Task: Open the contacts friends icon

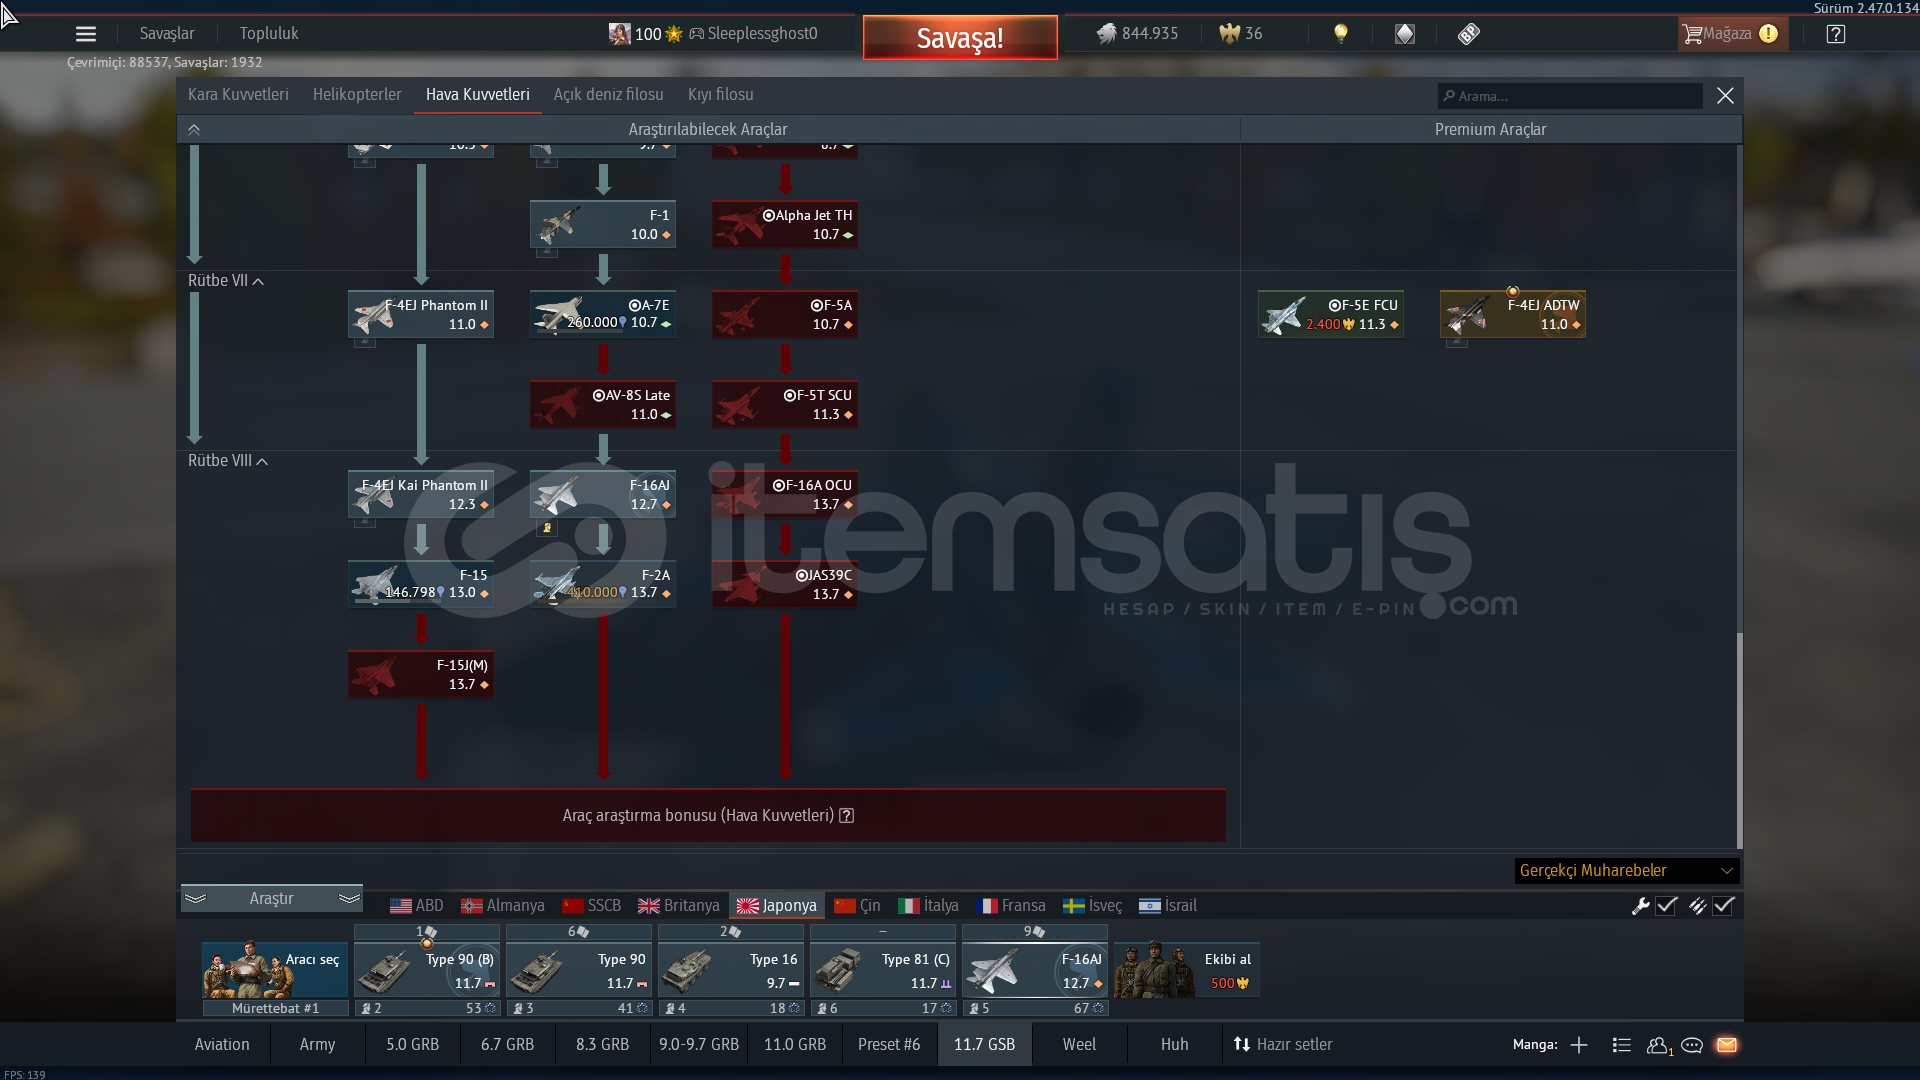Action: coord(1659,1045)
